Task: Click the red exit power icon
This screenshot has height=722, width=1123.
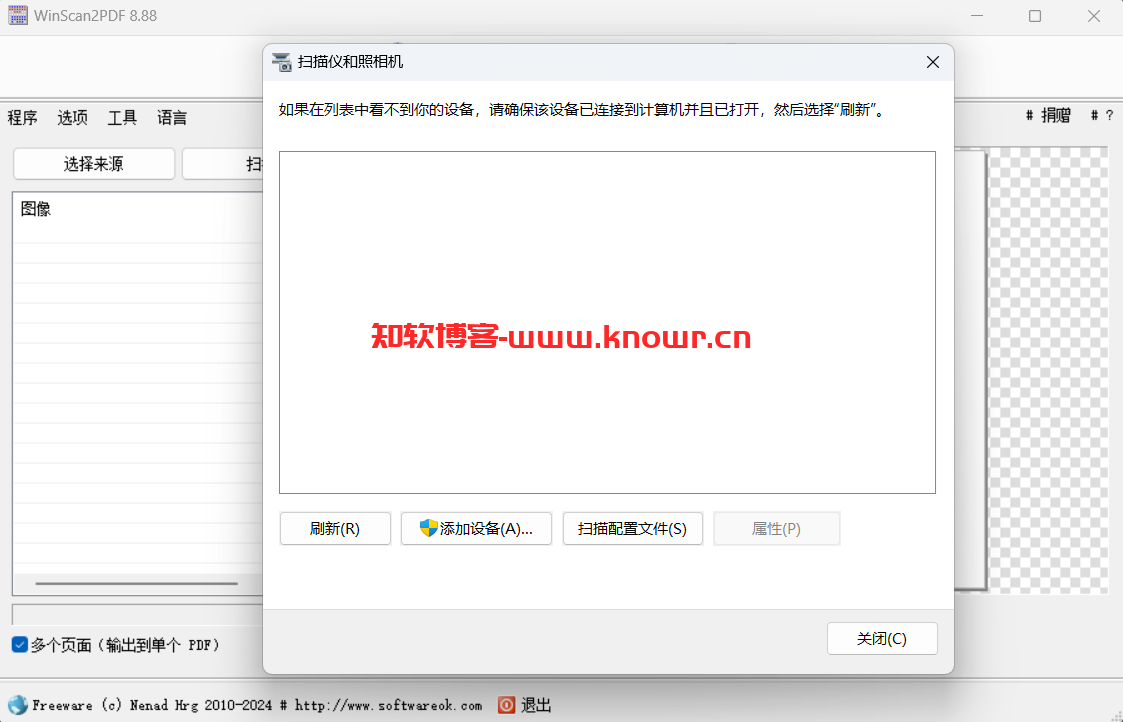Action: pos(506,705)
